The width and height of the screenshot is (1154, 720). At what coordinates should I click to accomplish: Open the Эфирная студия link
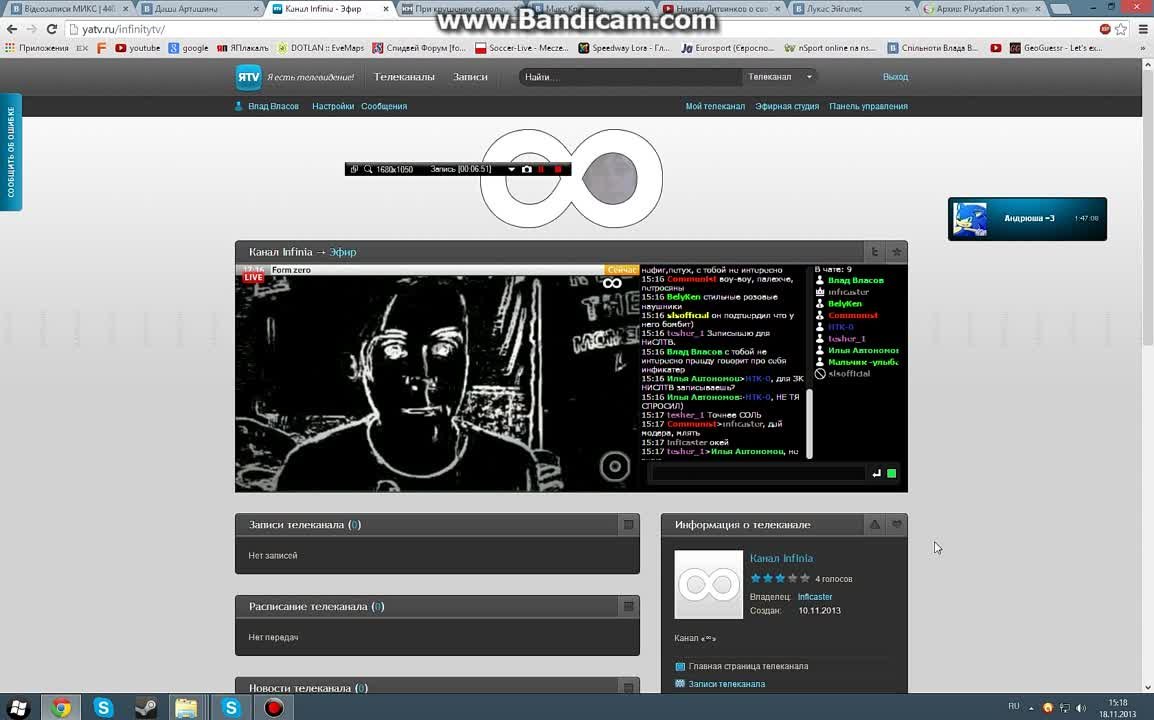coord(787,106)
